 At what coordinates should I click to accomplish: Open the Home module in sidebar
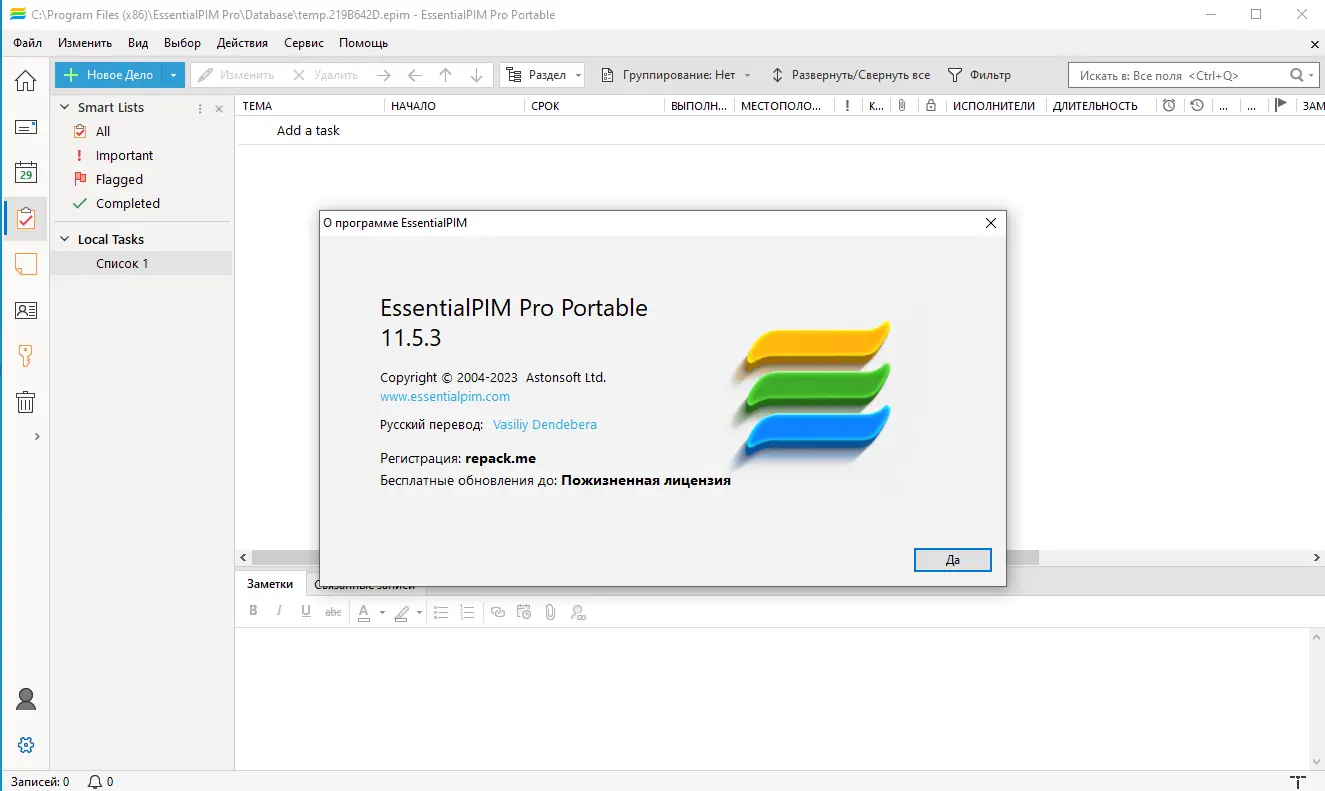click(25, 81)
